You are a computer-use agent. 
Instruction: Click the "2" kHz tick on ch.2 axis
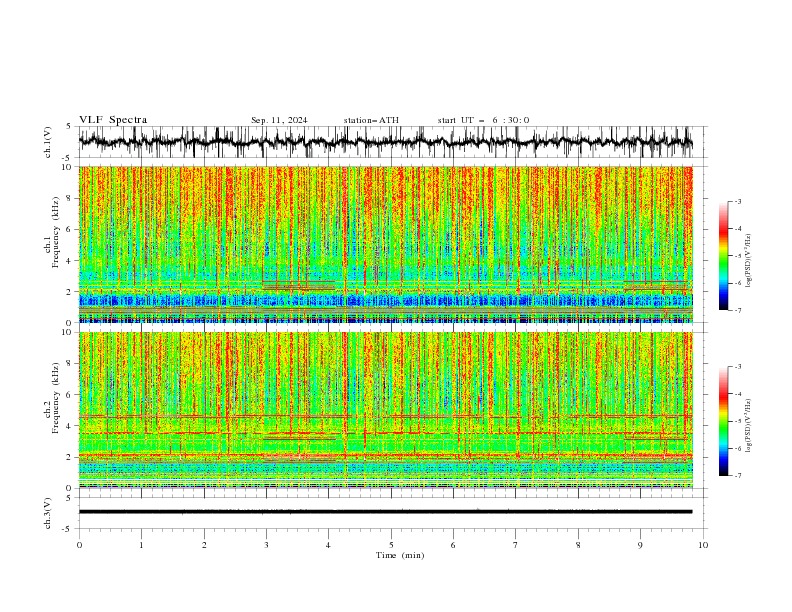click(x=70, y=457)
